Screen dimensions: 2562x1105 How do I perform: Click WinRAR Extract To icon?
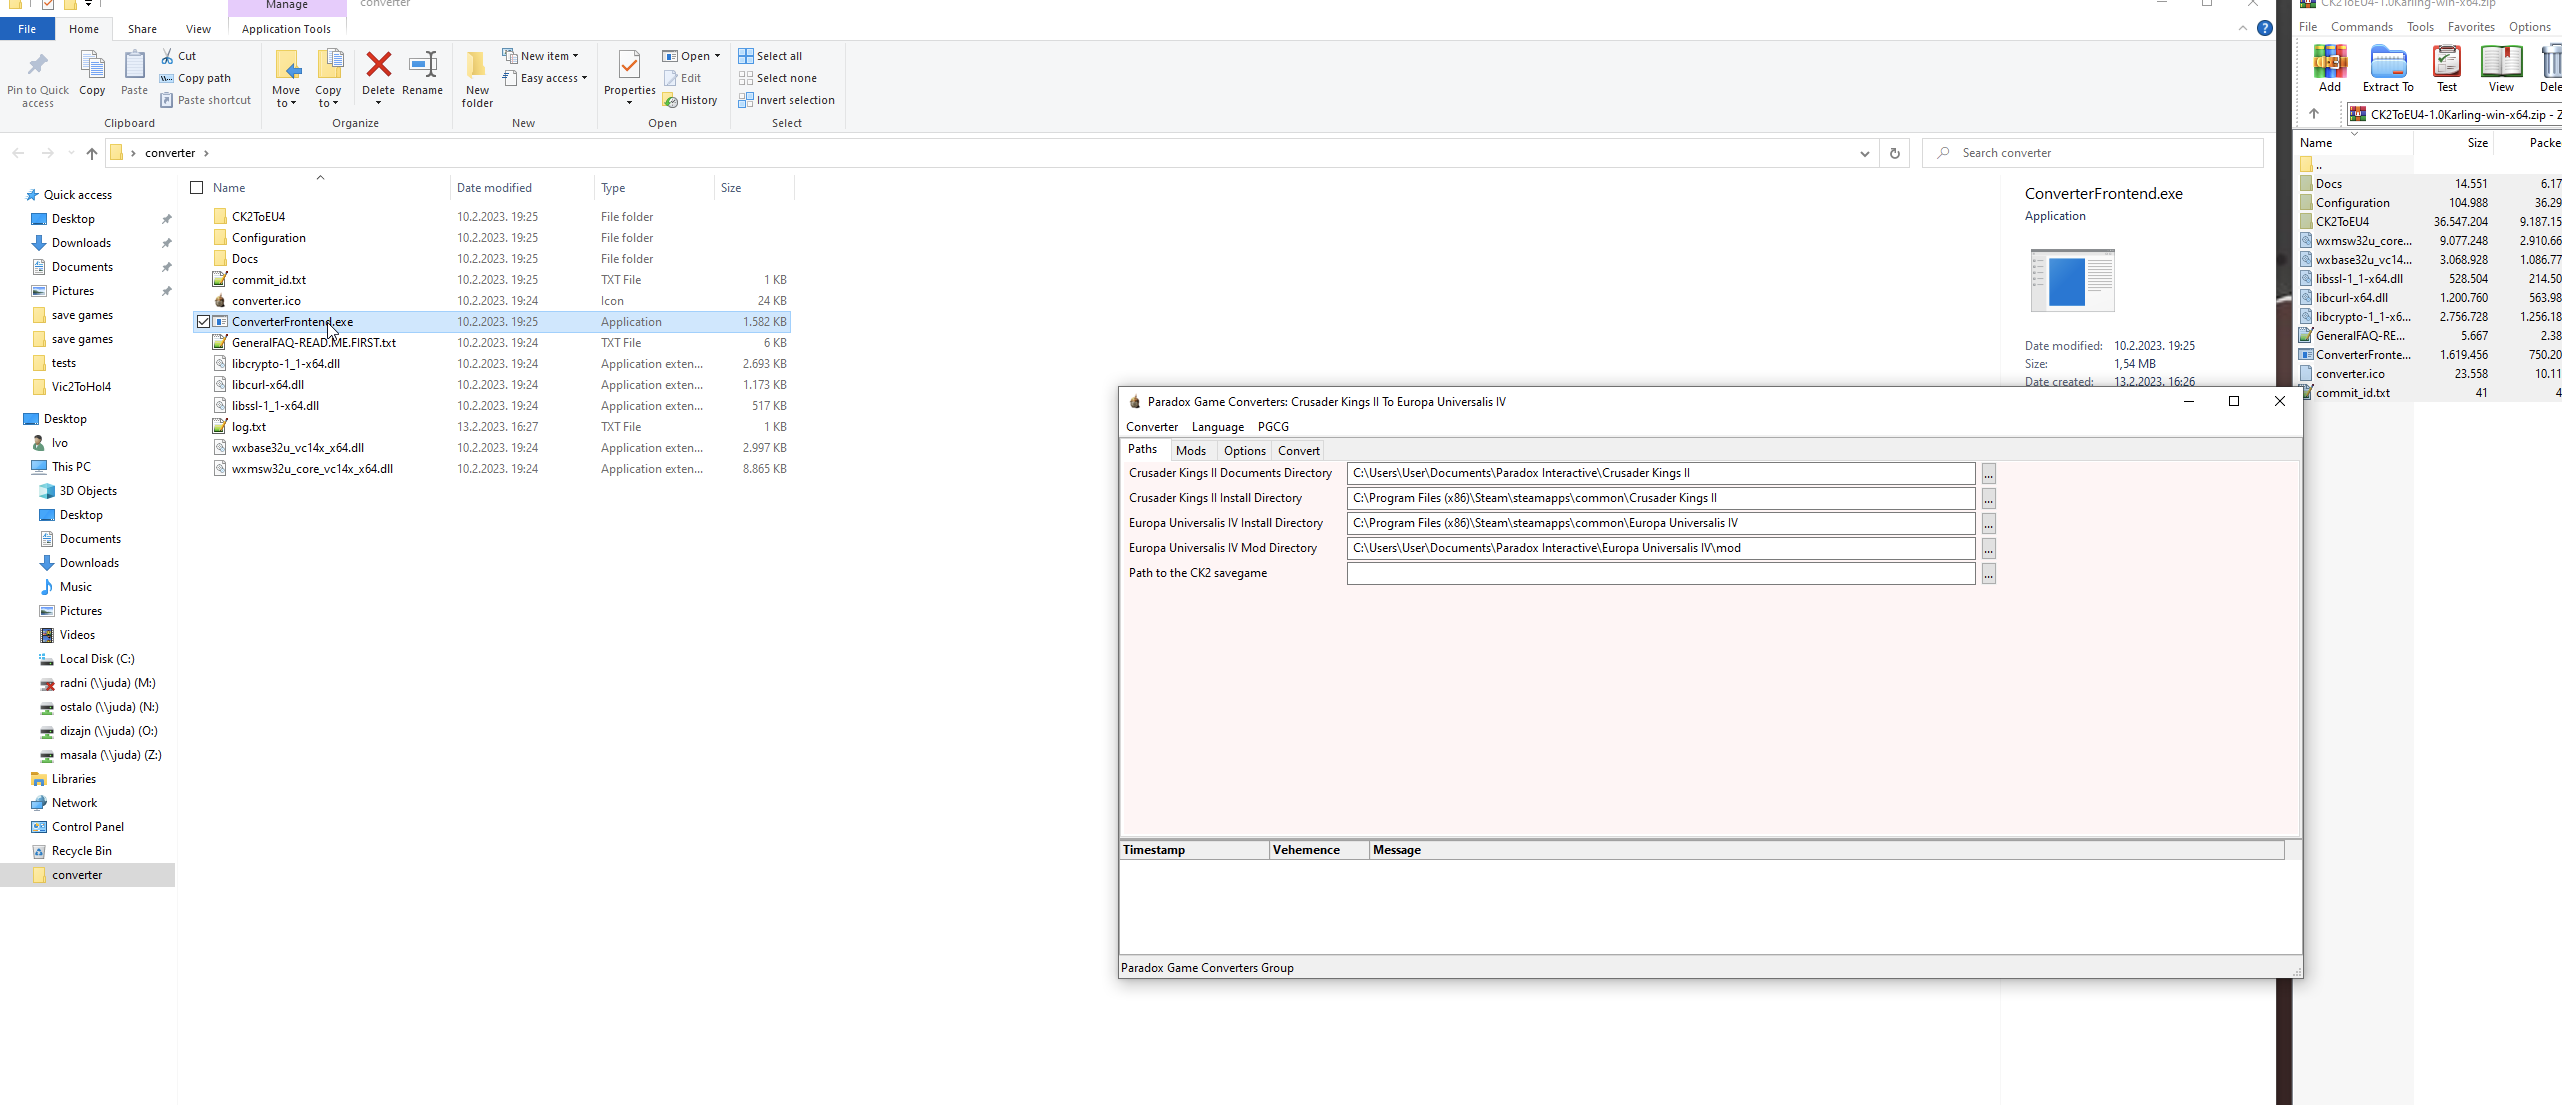tap(2388, 63)
